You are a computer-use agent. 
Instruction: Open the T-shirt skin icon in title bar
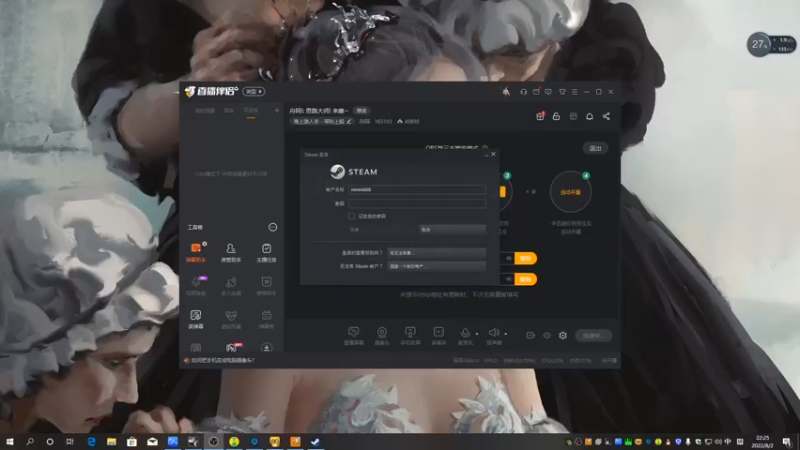pos(562,92)
